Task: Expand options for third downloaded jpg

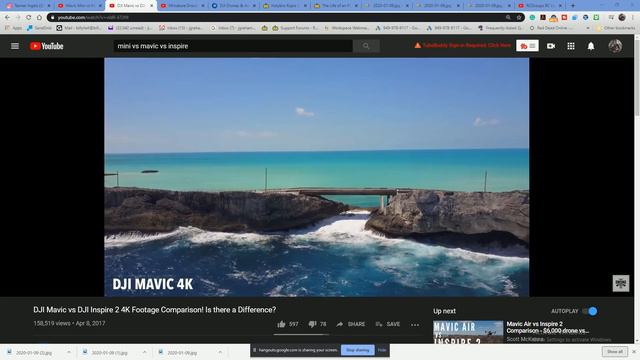Action: pyautogui.click(x=220, y=352)
